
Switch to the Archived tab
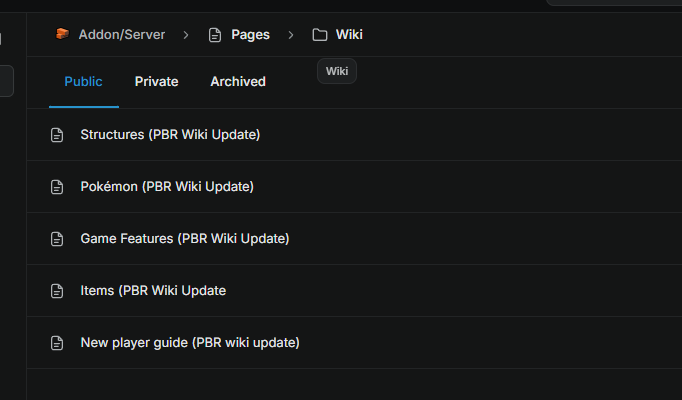pyautogui.click(x=238, y=81)
